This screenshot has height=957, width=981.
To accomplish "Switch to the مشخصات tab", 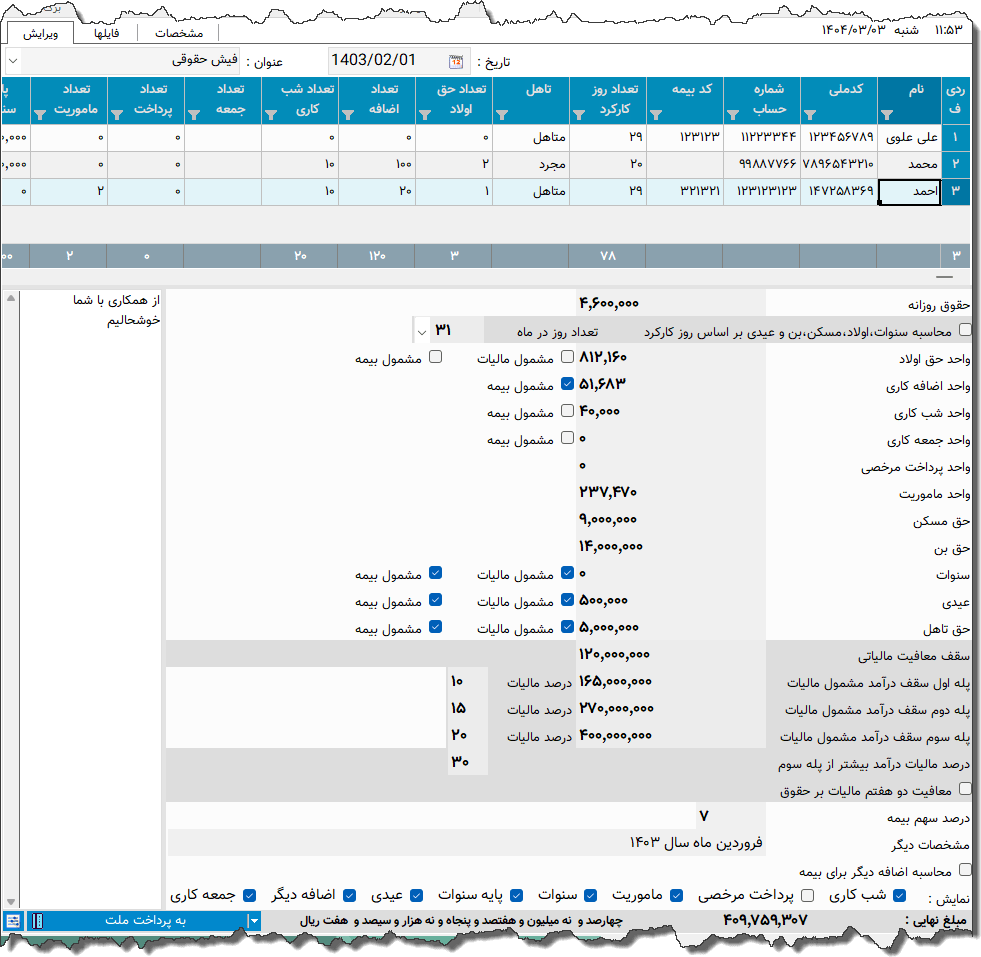I will coord(178,33).
